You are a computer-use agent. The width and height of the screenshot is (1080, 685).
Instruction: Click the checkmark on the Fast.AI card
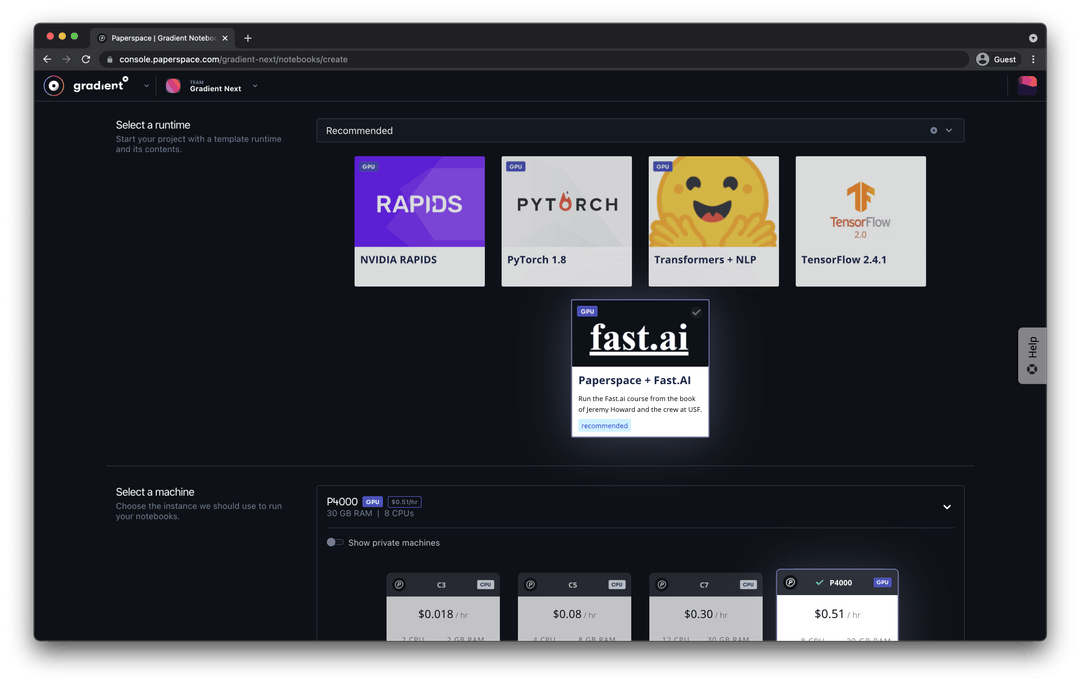(x=696, y=312)
